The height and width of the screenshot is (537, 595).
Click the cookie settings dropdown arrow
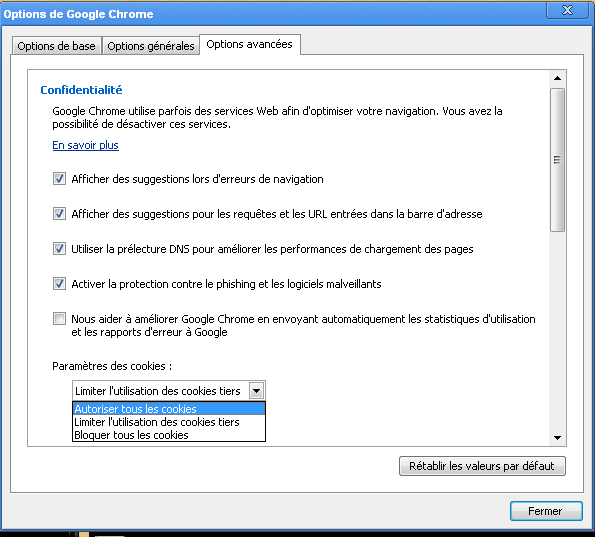257,391
